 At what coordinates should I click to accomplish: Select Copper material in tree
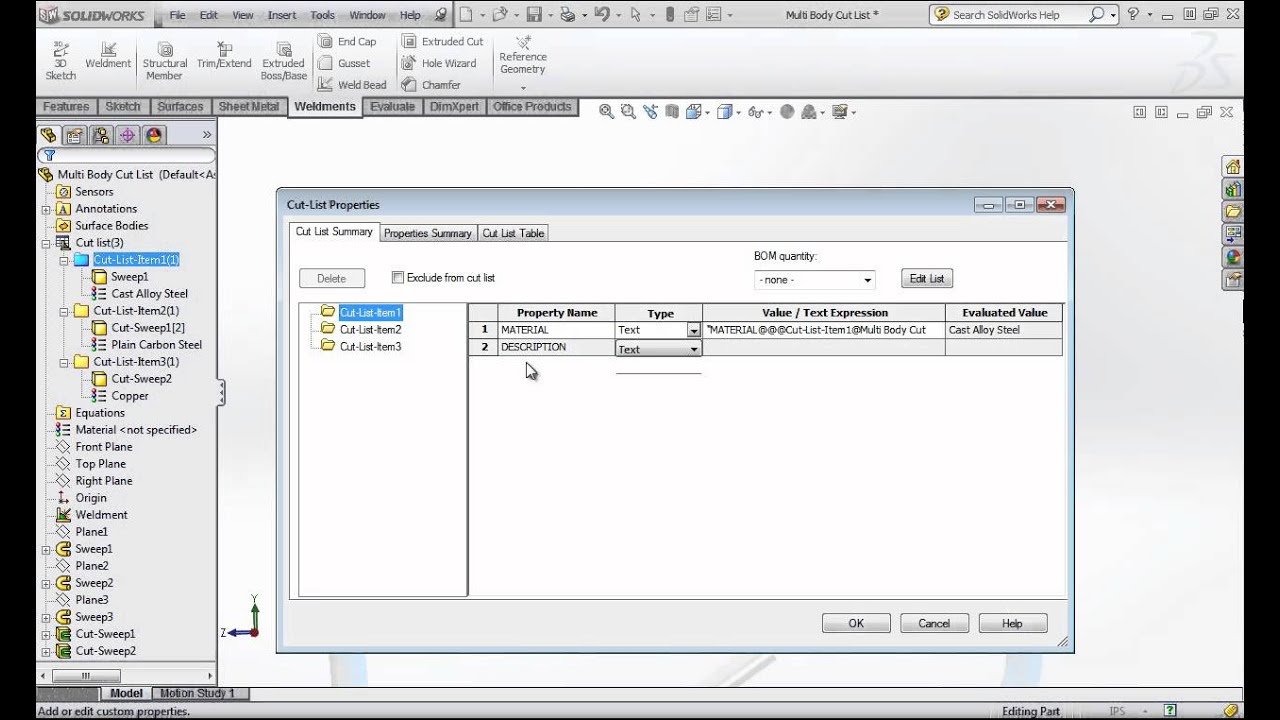(130, 396)
